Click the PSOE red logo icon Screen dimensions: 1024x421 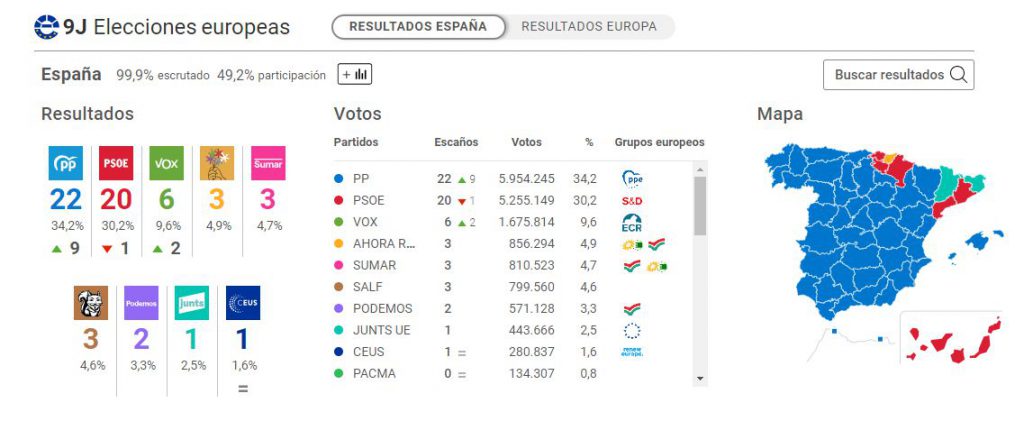click(x=116, y=162)
